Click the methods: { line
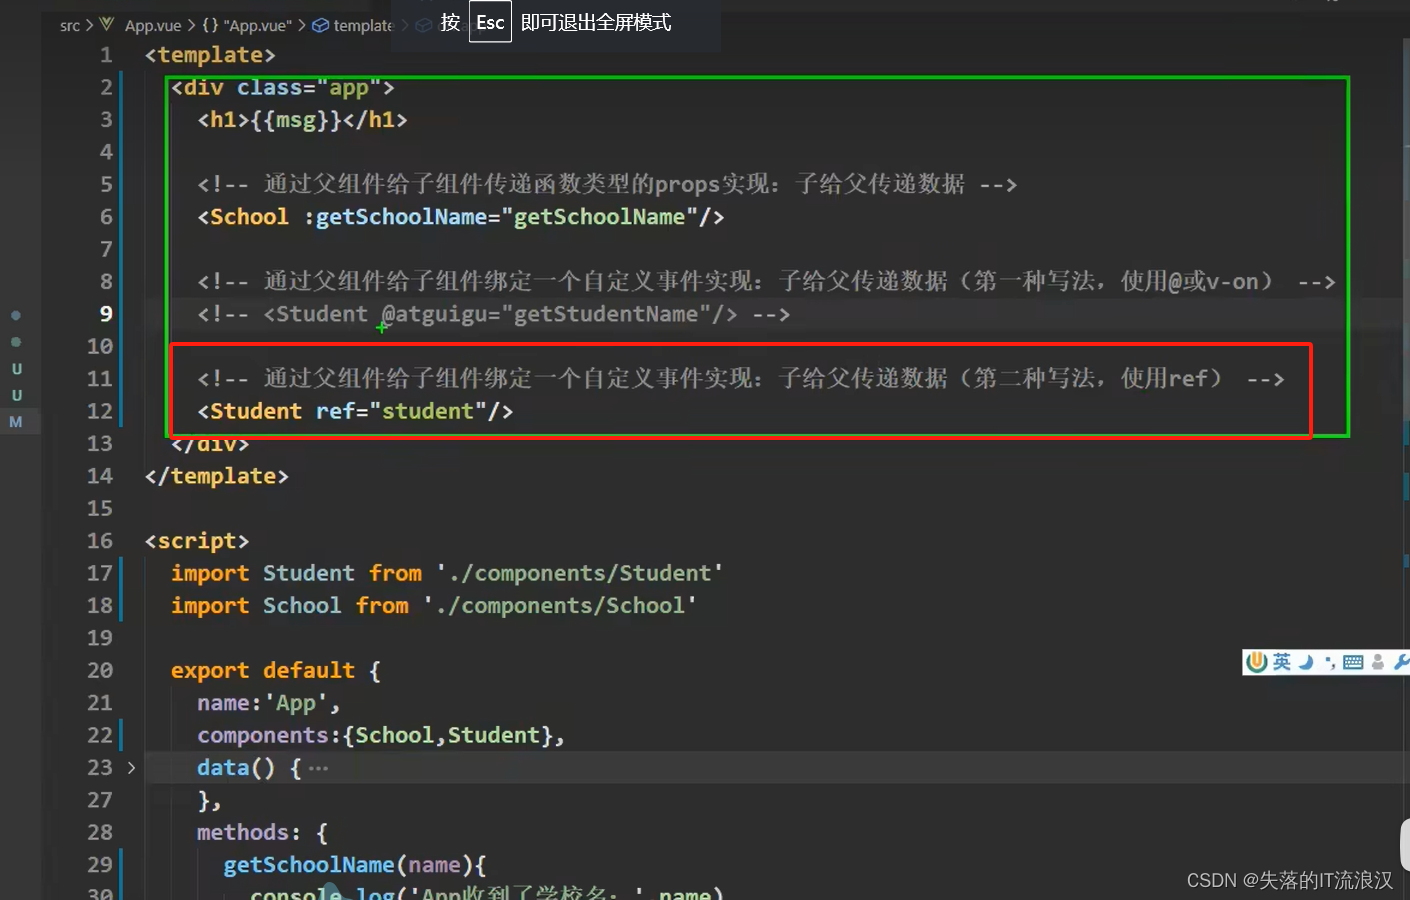1410x900 pixels. [263, 833]
